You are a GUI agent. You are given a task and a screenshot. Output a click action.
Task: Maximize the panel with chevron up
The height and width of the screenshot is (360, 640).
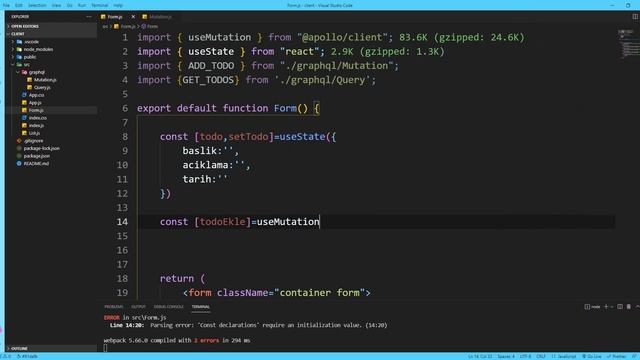tap(637, 307)
